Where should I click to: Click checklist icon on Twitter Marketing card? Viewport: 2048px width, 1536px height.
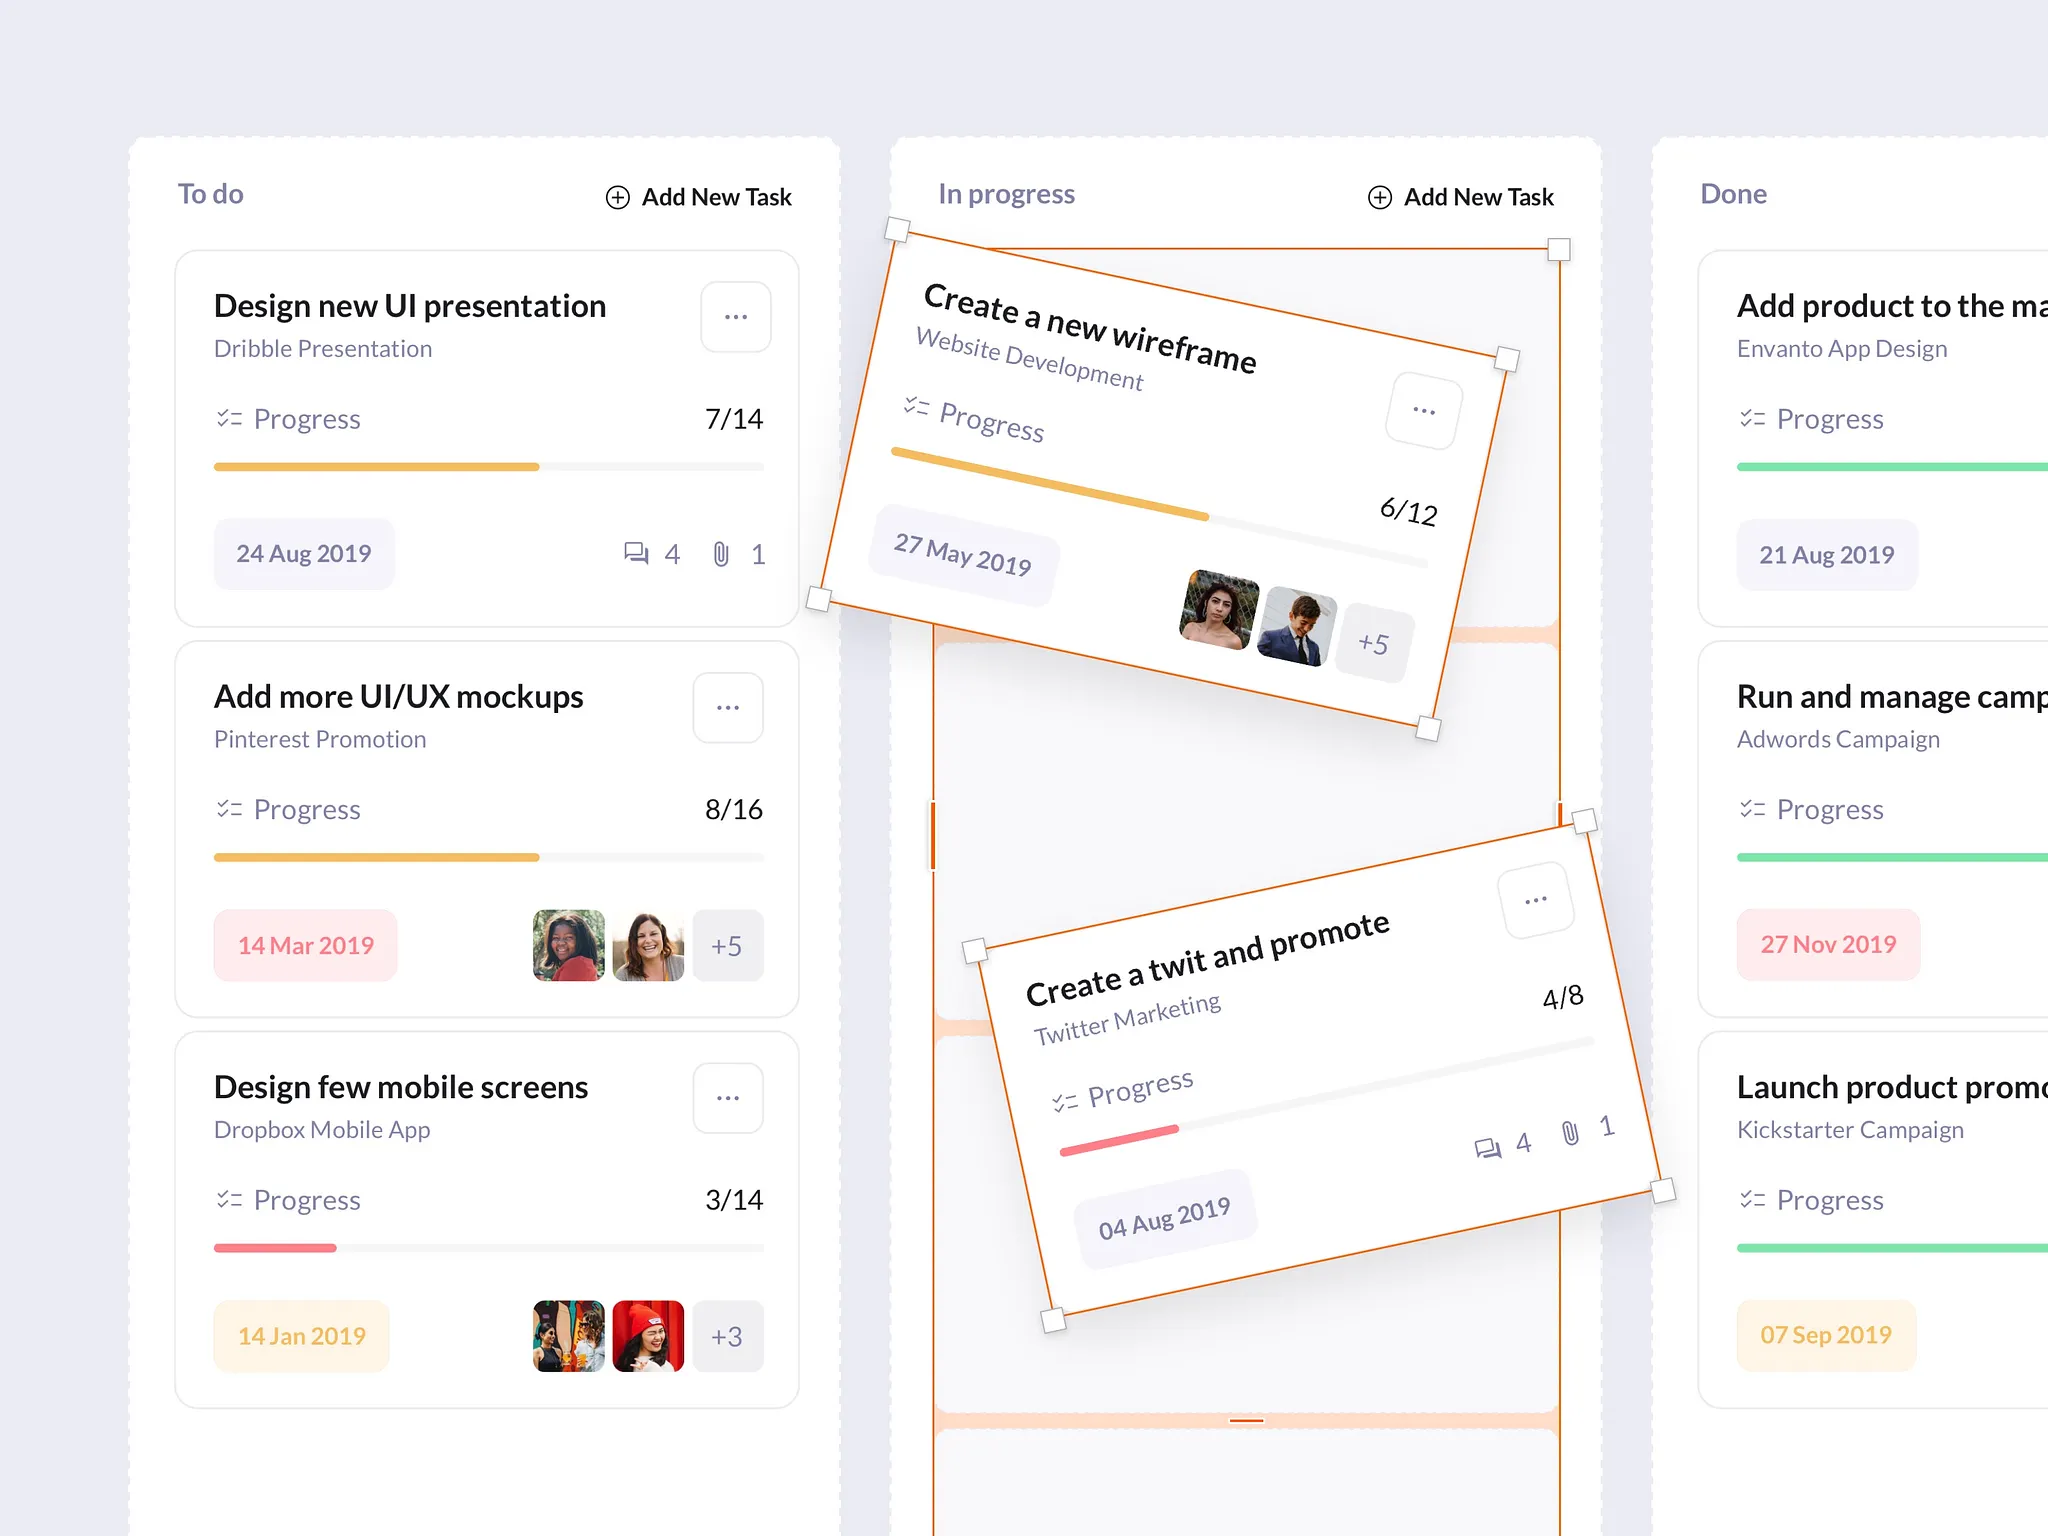click(1065, 1102)
